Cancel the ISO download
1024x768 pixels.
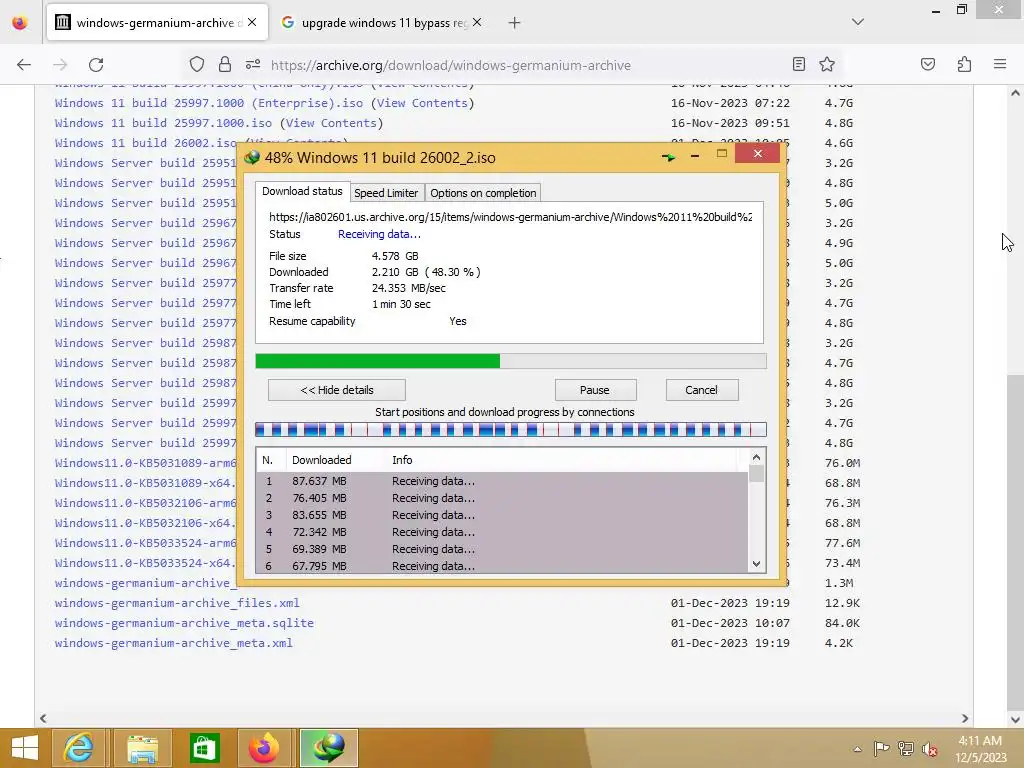tap(701, 390)
